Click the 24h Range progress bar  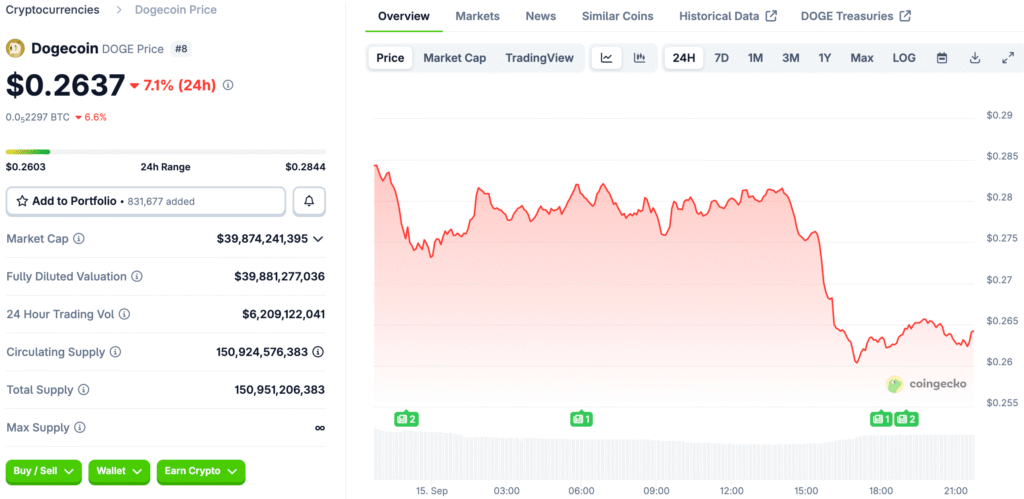165,152
